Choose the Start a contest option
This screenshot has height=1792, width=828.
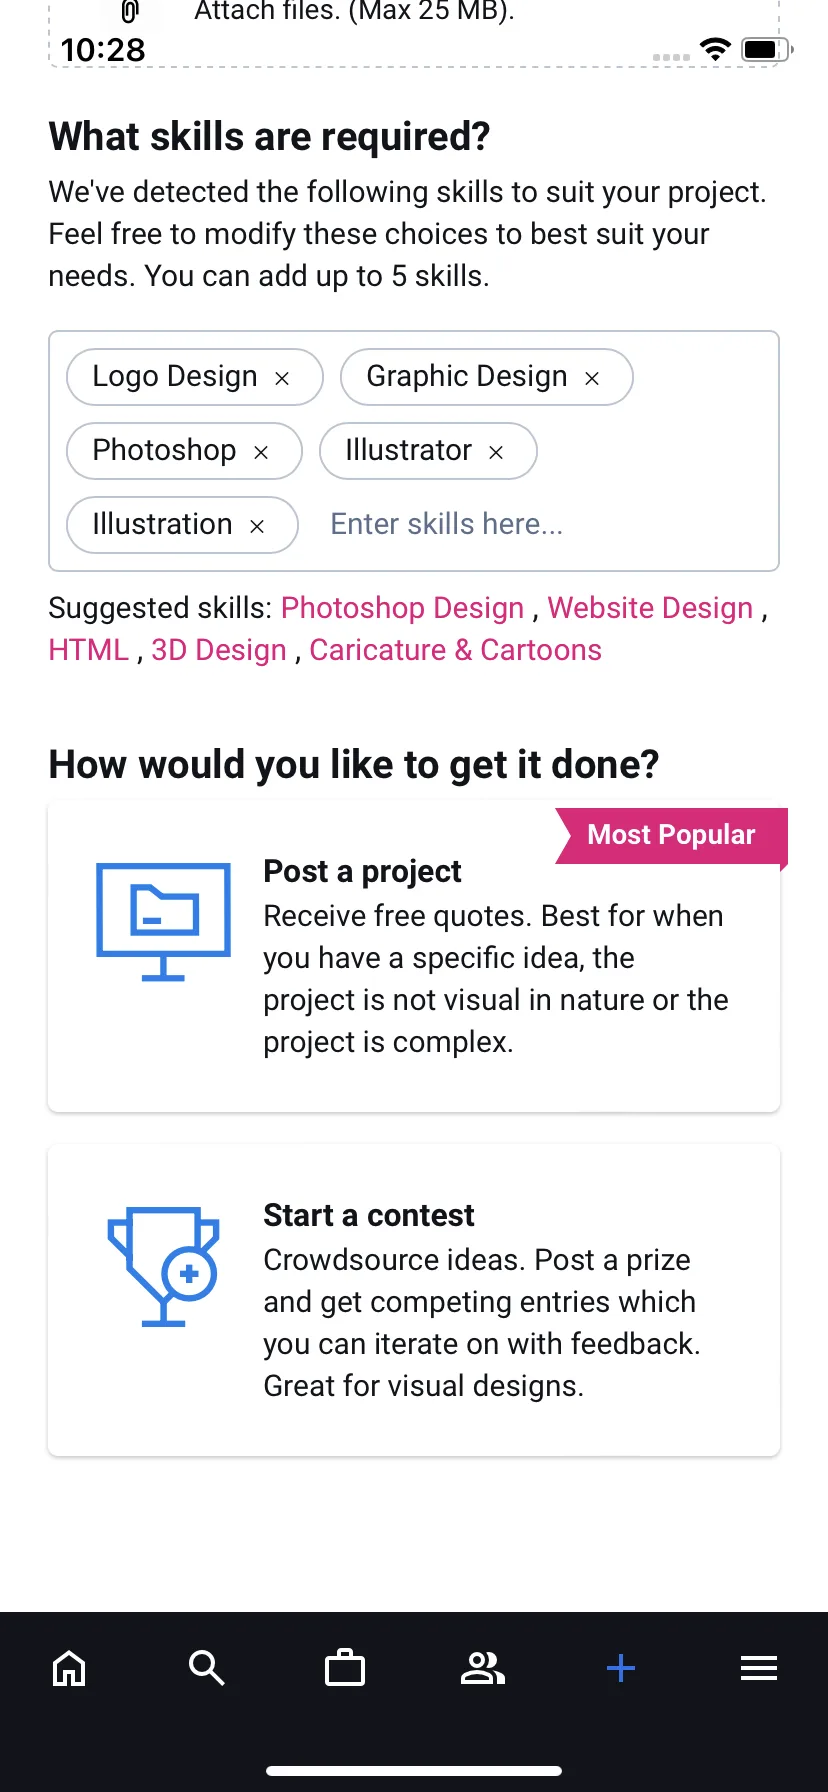[x=414, y=1300]
